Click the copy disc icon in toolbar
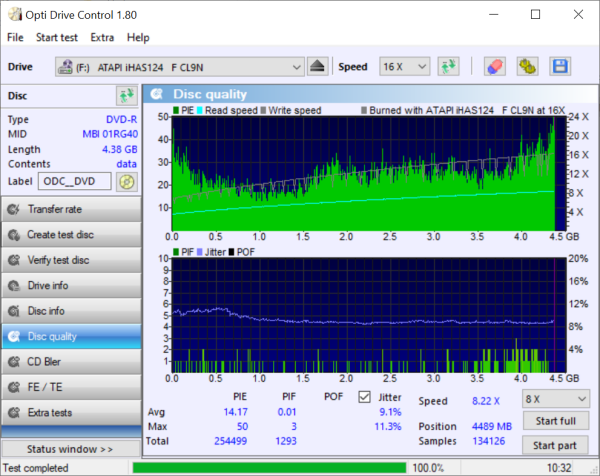This screenshot has height=476, width=600. pyautogui.click(x=527, y=67)
